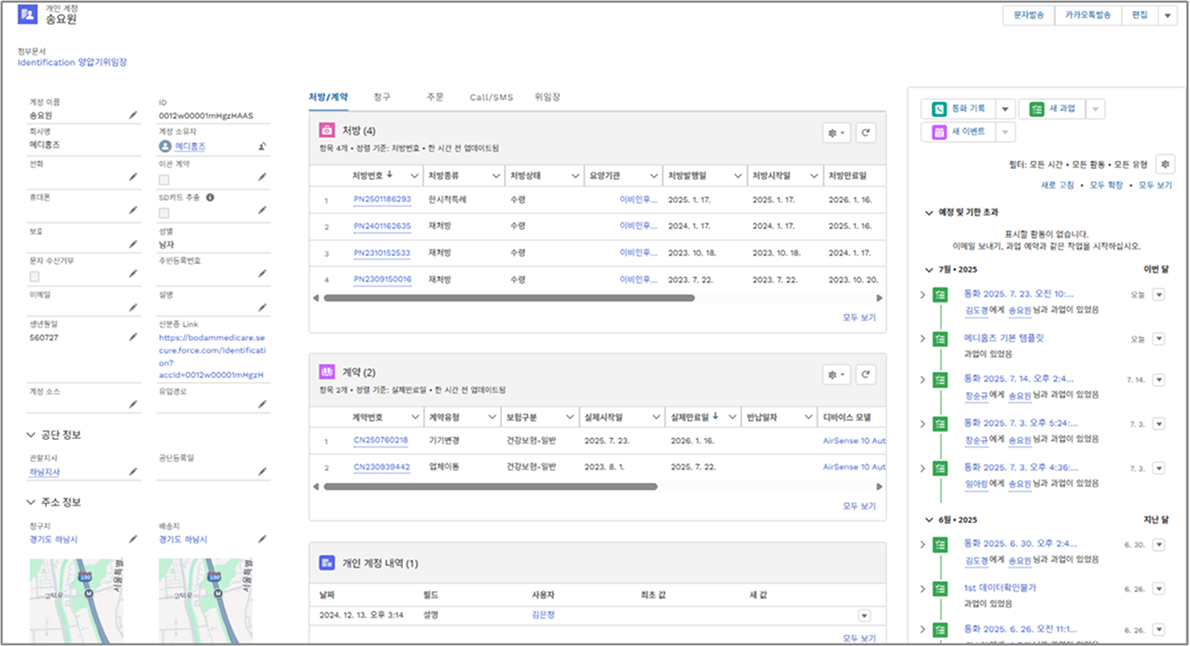
Task: Toggle the SD카드 추출 checkbox
Action: (165, 213)
